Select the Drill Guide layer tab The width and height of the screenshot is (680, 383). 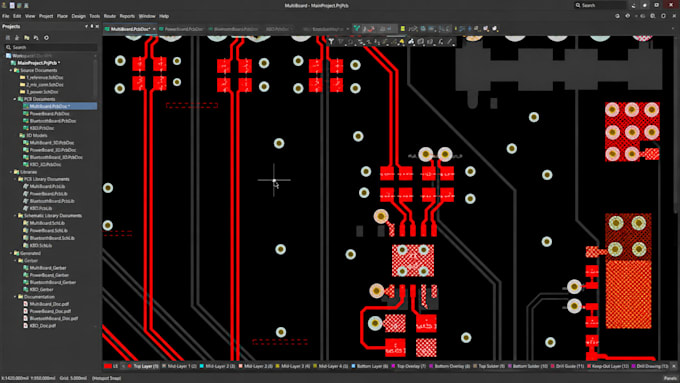point(568,366)
